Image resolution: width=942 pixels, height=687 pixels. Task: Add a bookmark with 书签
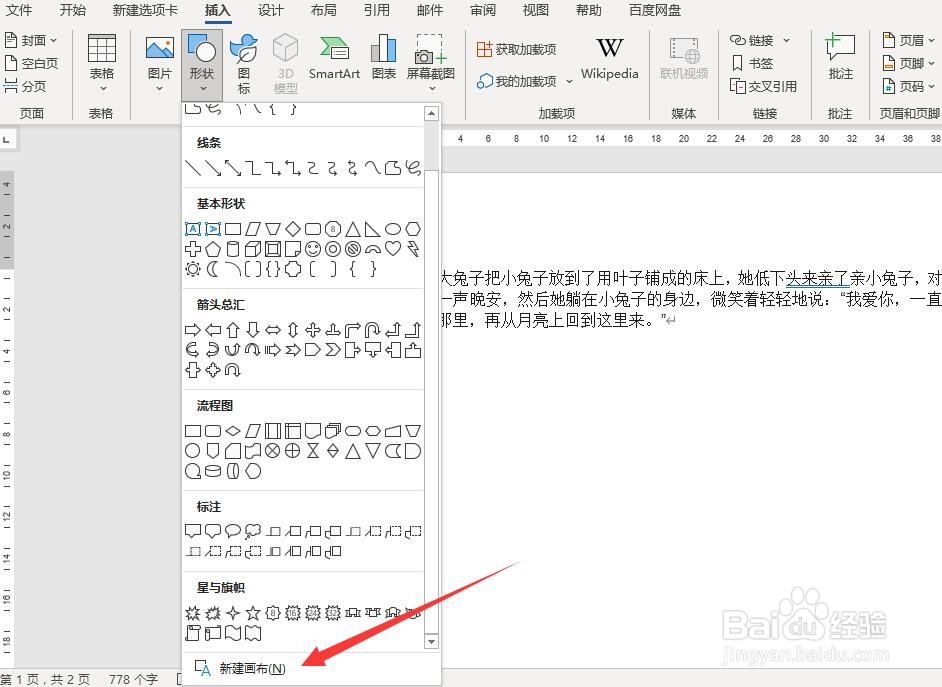(x=755, y=63)
